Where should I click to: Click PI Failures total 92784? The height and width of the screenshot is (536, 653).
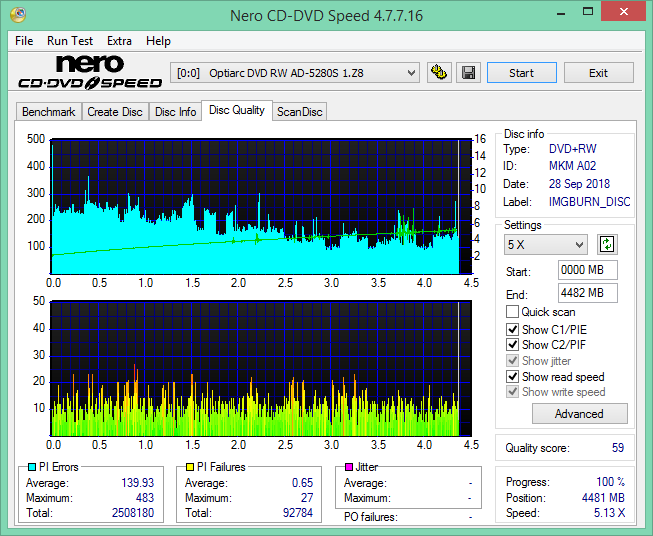tap(297, 513)
